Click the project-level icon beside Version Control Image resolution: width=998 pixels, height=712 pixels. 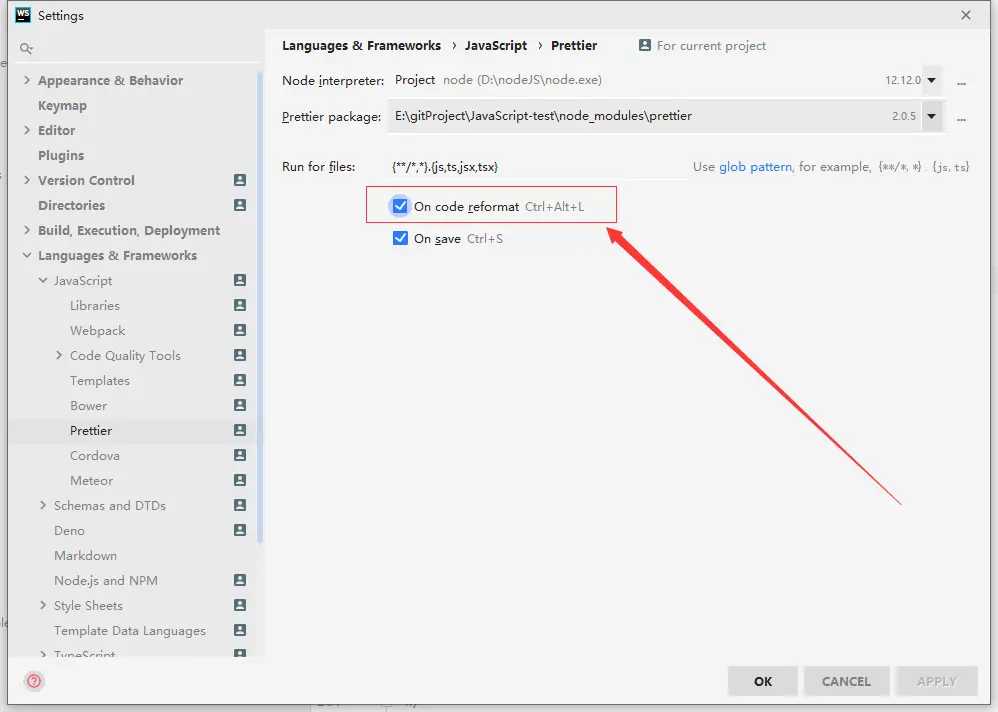[240, 180]
